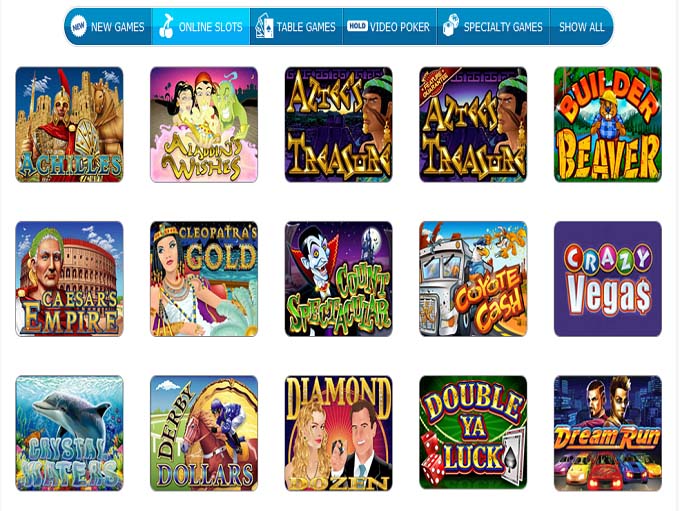This screenshot has height=511, width=680.
Task: Open the Video Poker category
Action: click(390, 26)
